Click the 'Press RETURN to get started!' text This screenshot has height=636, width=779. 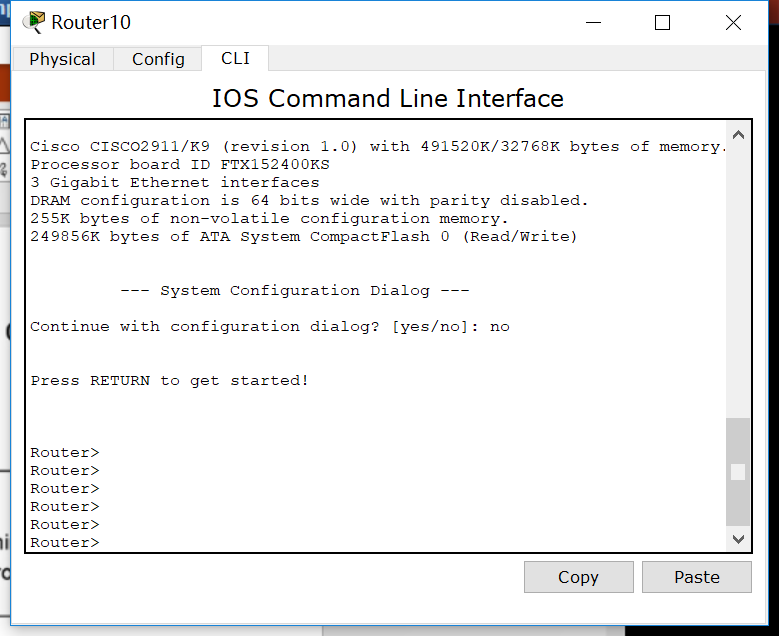point(169,381)
